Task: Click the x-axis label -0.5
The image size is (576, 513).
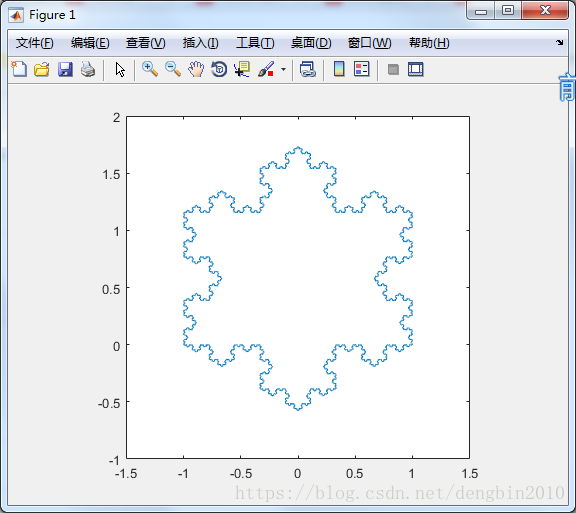Action: 241,474
